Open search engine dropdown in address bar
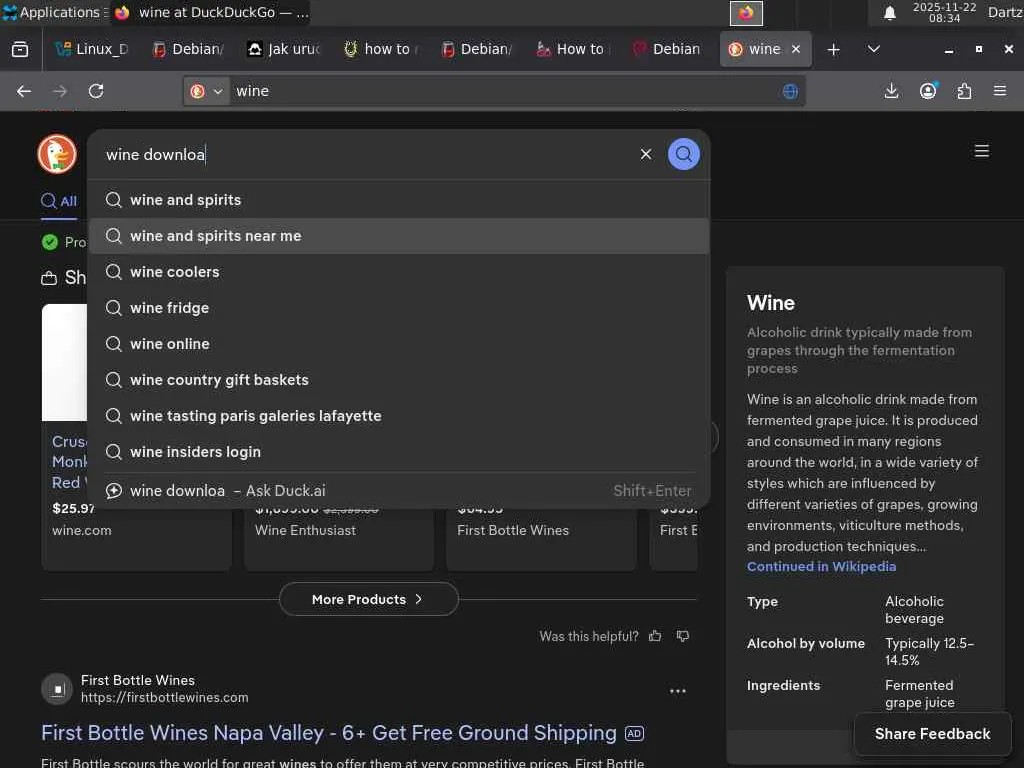Screen dimensions: 1024x768 tap(206, 91)
